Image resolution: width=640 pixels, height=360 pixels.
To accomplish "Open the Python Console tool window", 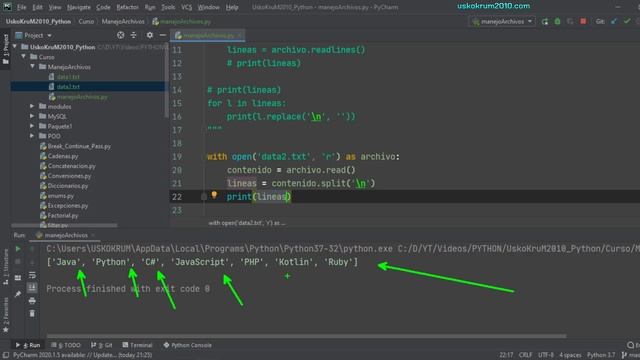I will (x=187, y=345).
